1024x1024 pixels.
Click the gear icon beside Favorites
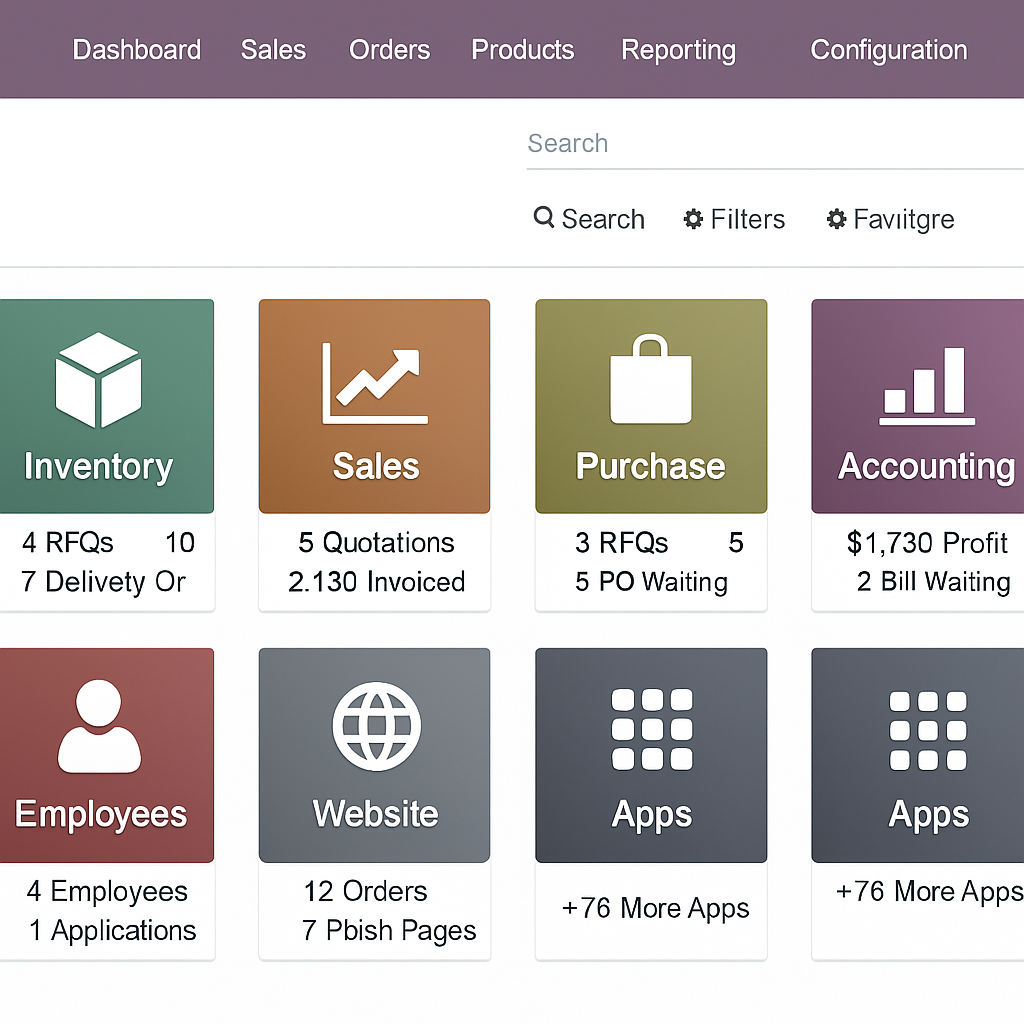coord(836,219)
